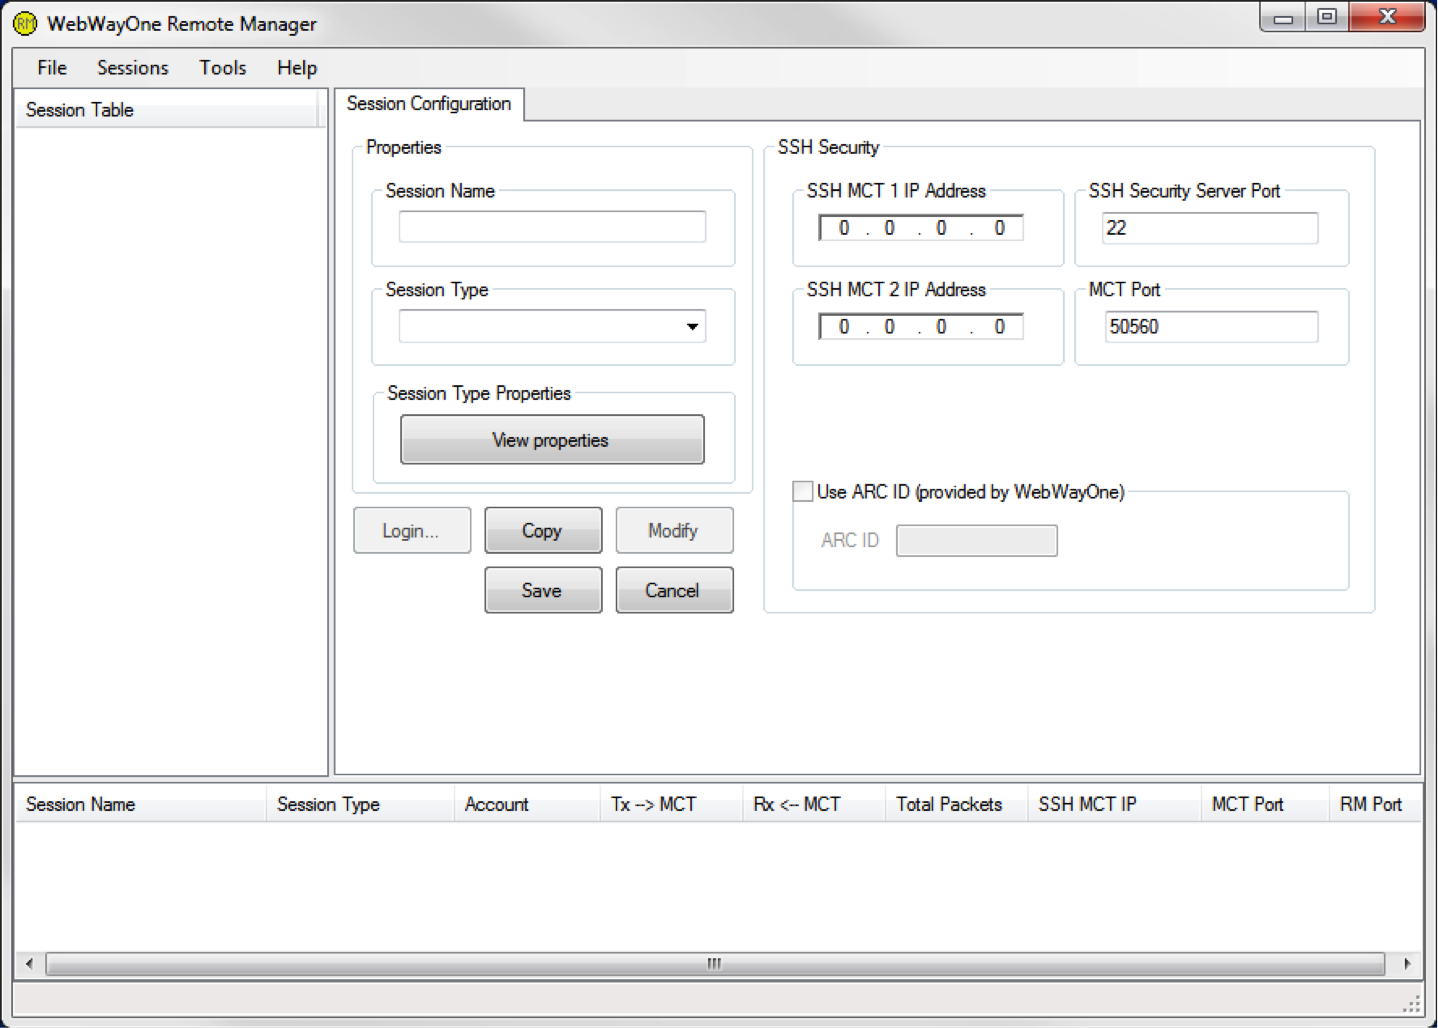Open the File menu
The width and height of the screenshot is (1438, 1028).
tap(52, 68)
